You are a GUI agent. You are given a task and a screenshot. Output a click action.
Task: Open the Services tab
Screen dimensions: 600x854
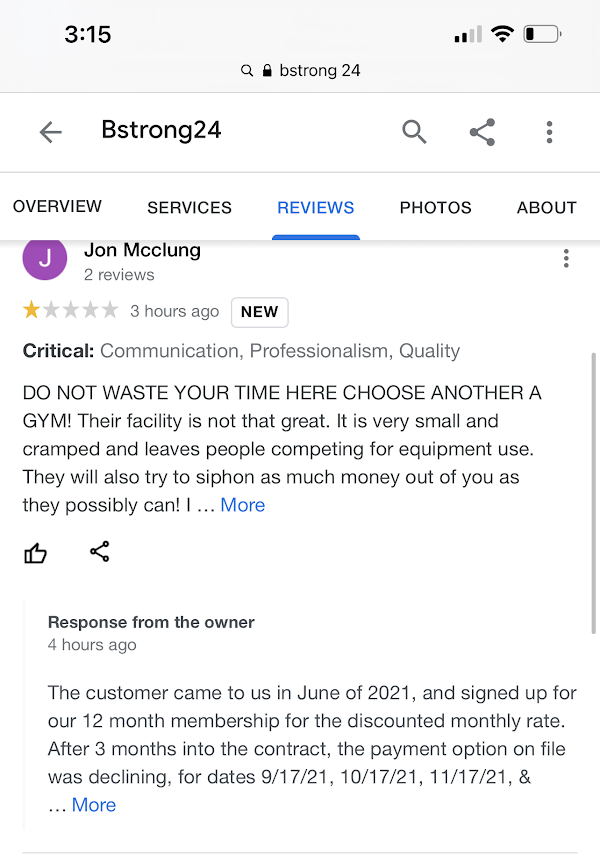tap(189, 208)
